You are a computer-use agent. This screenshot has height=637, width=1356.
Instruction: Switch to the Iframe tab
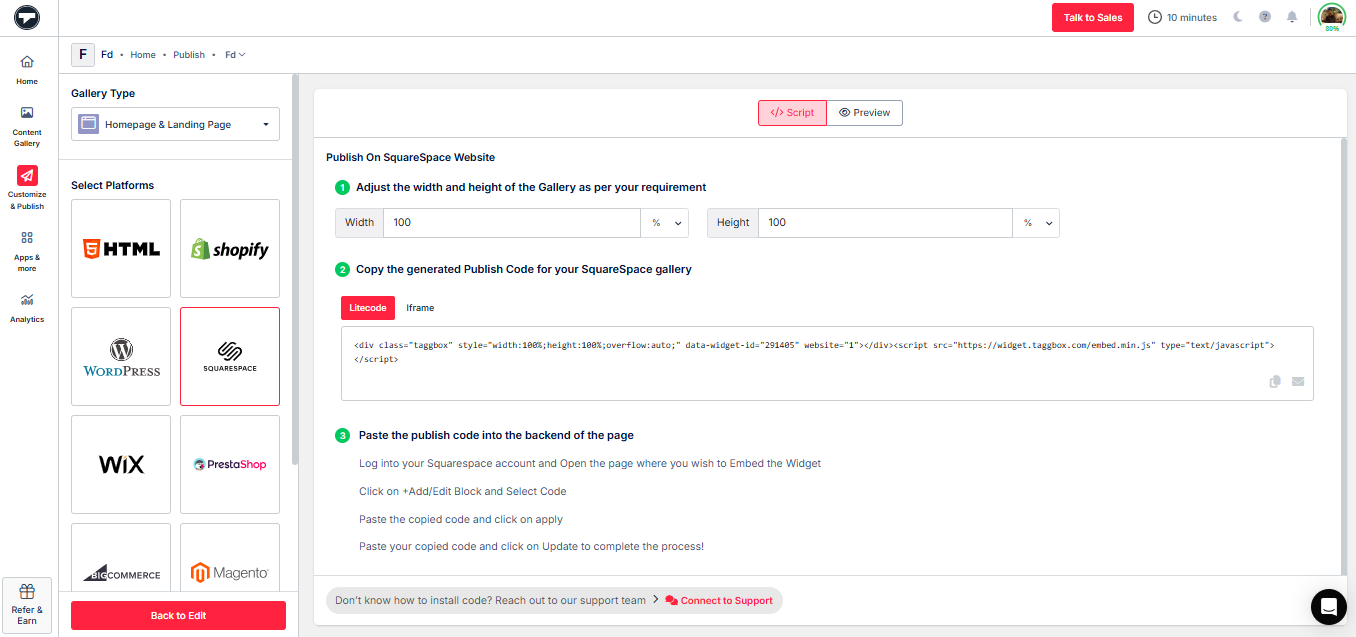pos(420,308)
